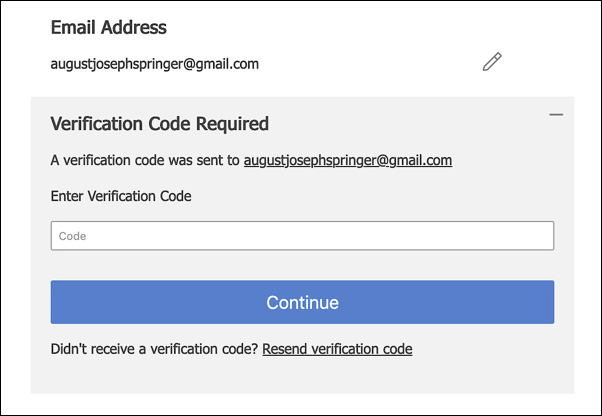This screenshot has width=602, height=416.
Task: Collapse the Verification Code Required panel
Action: (556, 115)
